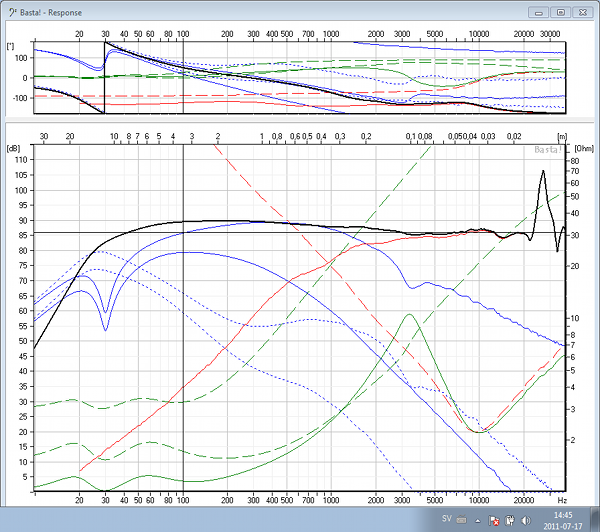Close the Basta! Response window
The image size is (600, 532).
(581, 12)
